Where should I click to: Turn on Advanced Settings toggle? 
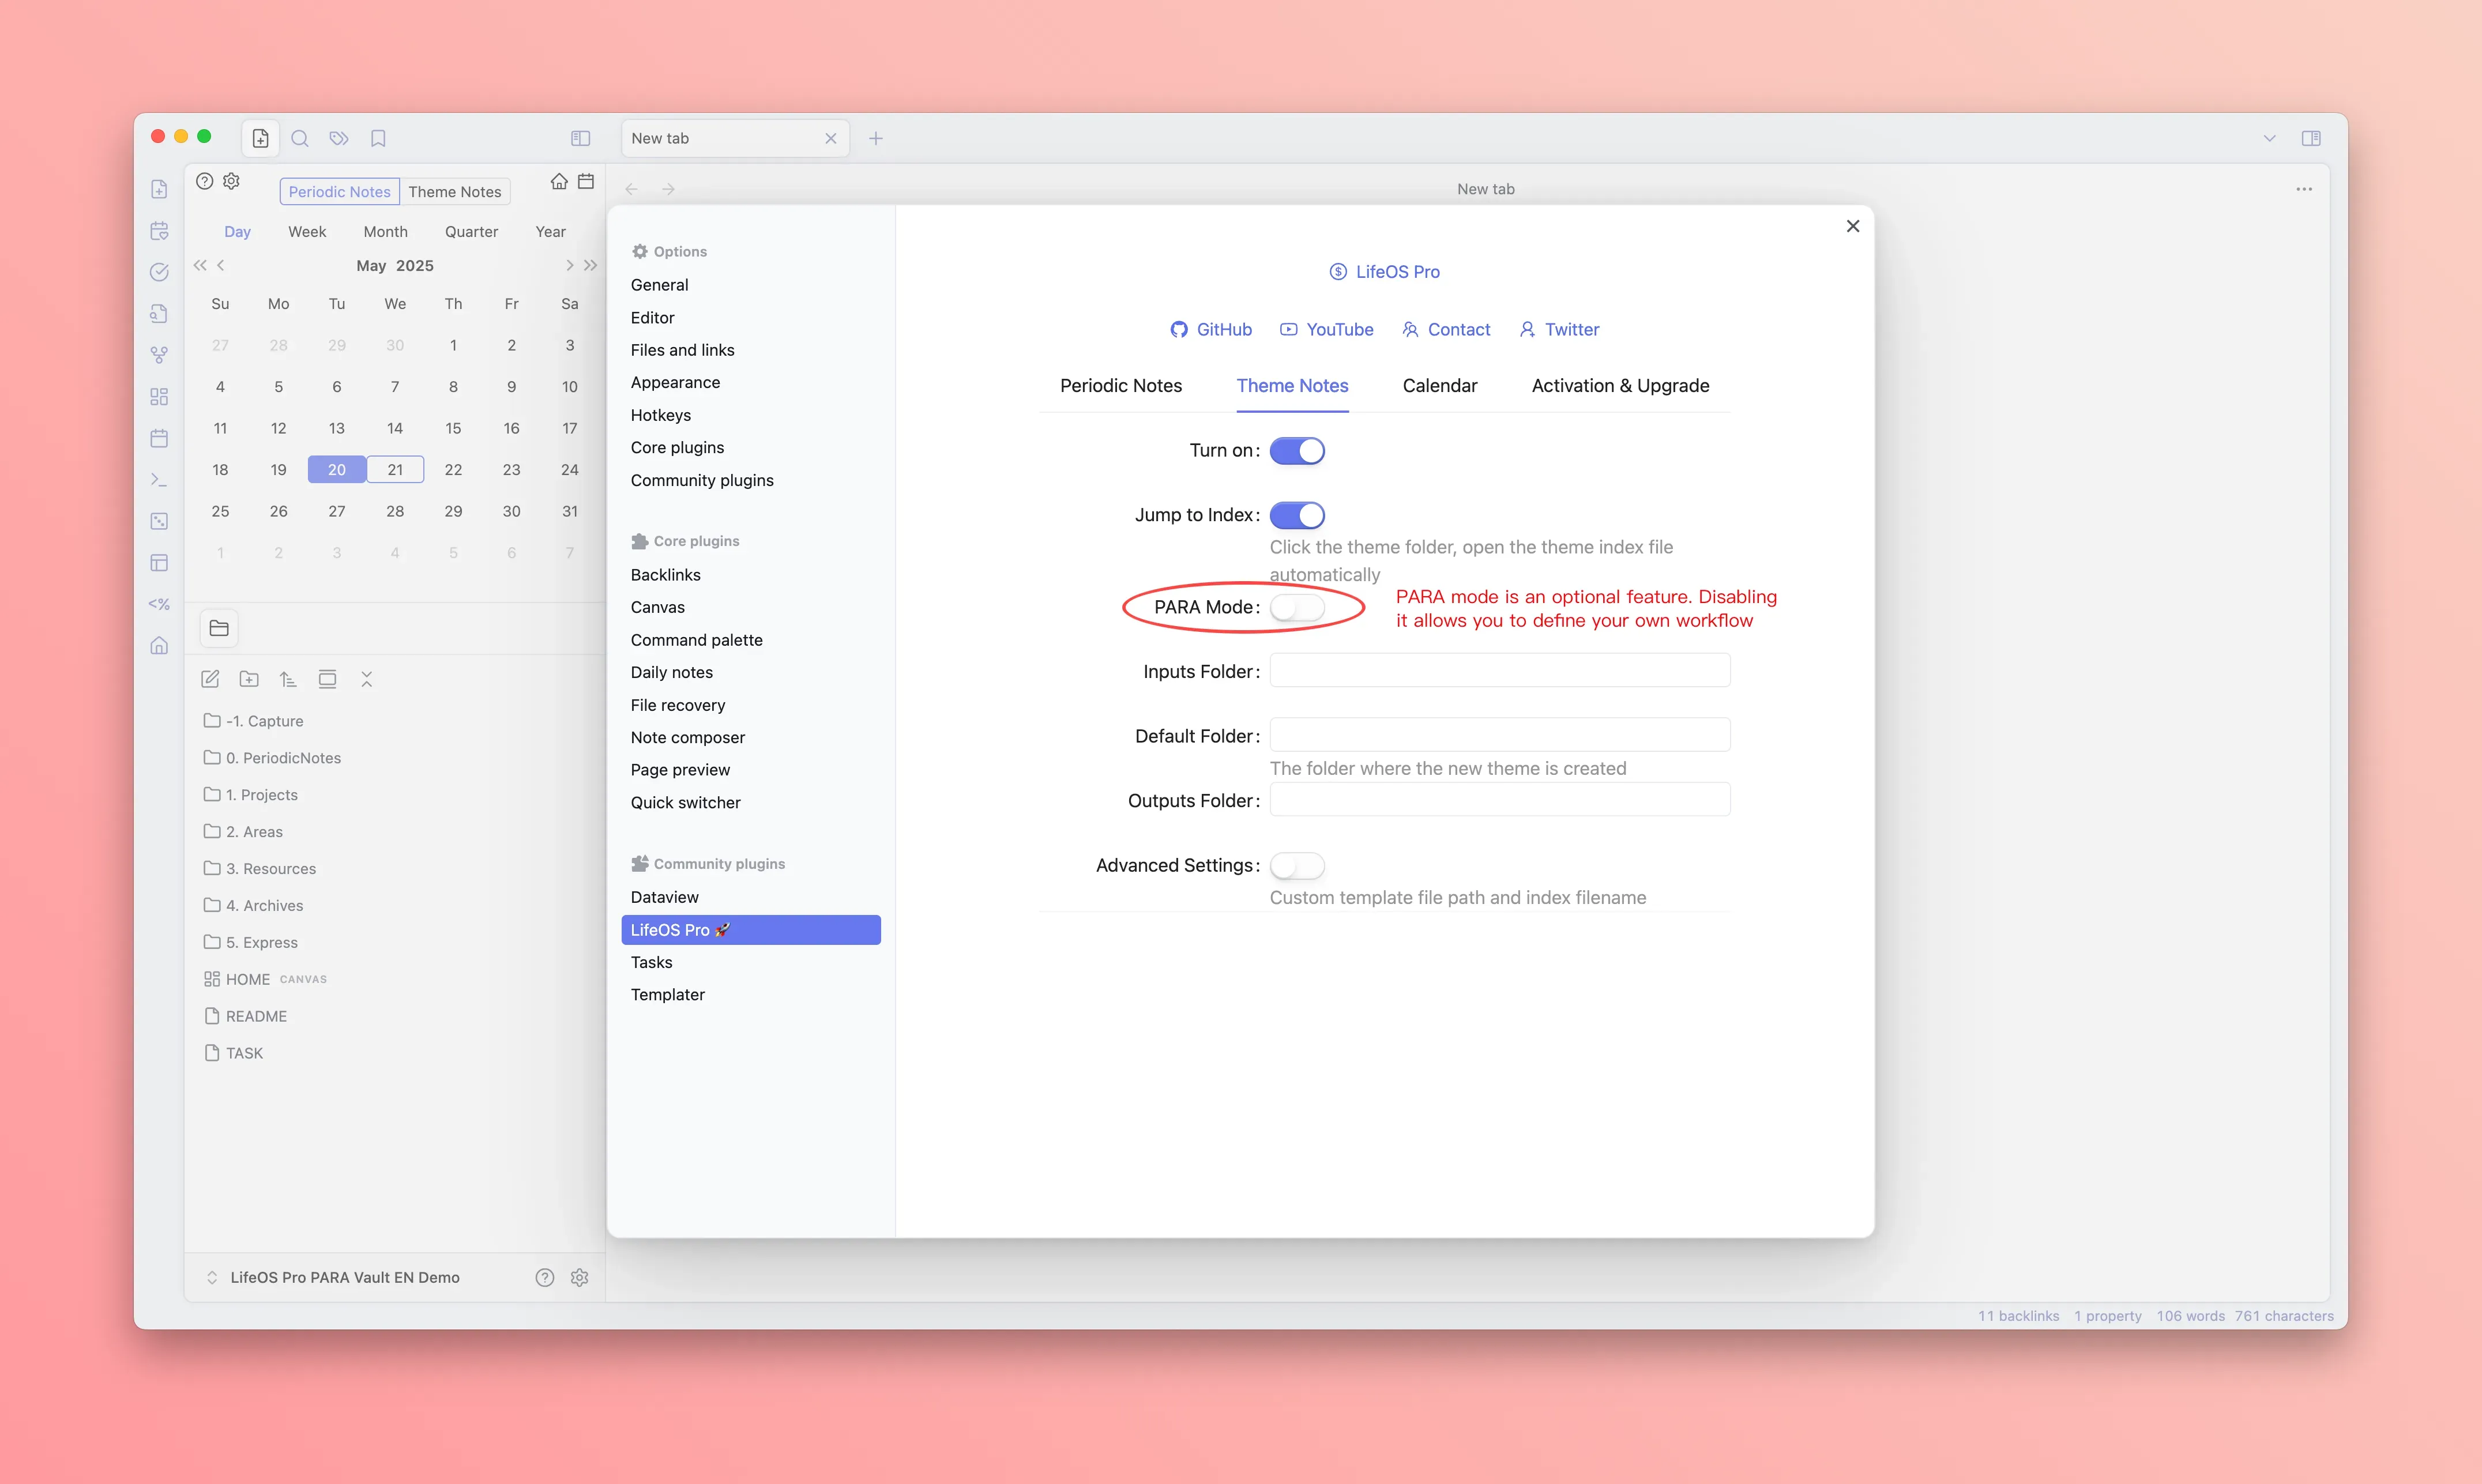coord(1297,865)
